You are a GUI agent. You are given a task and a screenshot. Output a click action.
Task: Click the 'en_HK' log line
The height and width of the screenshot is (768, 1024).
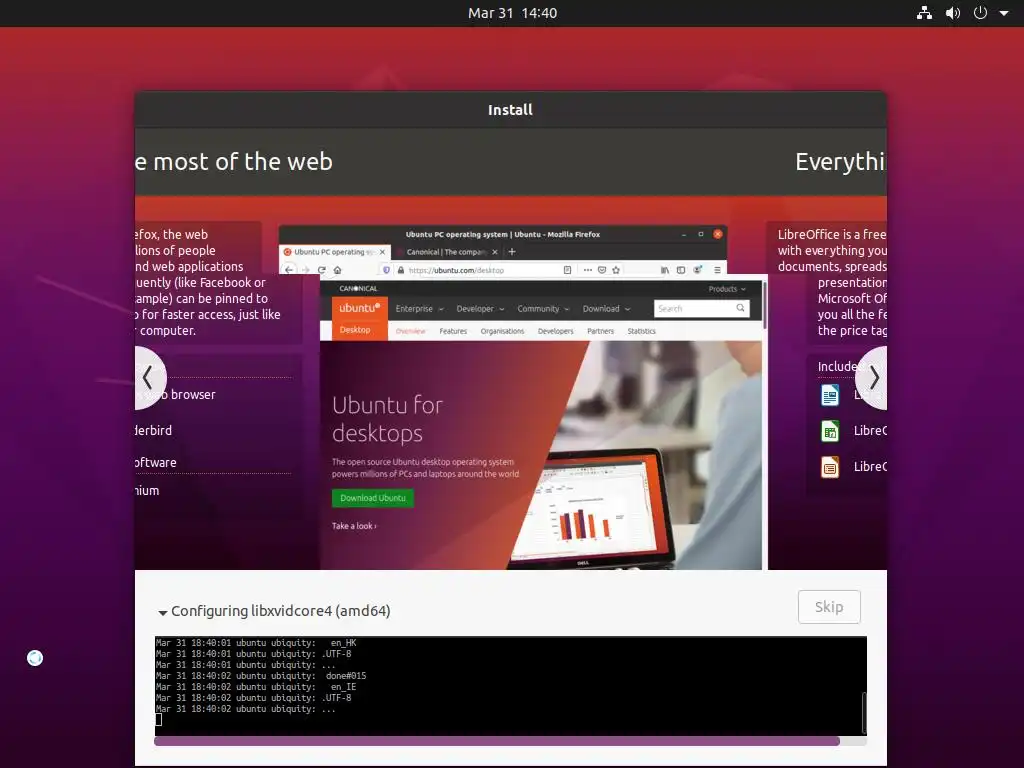pyautogui.click(x=256, y=643)
